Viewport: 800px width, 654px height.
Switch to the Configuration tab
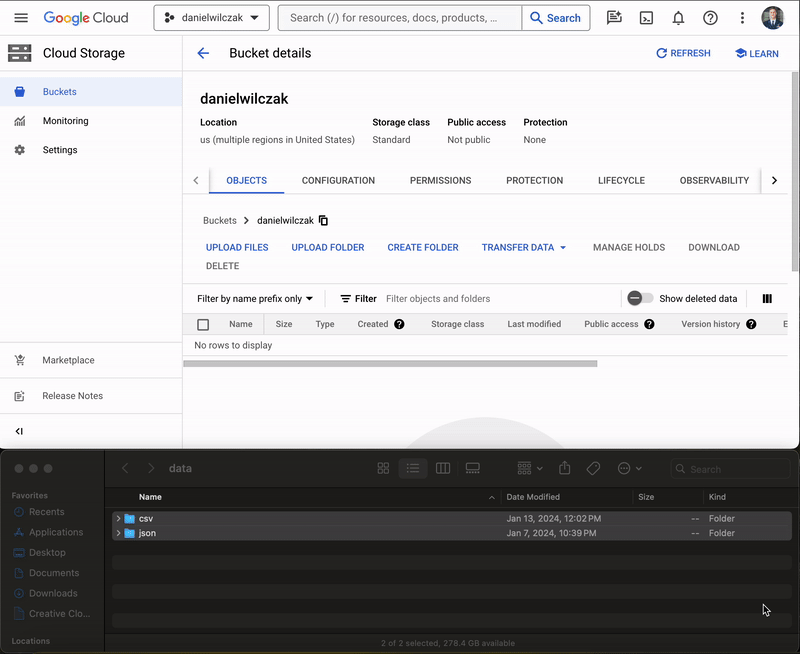click(x=338, y=181)
